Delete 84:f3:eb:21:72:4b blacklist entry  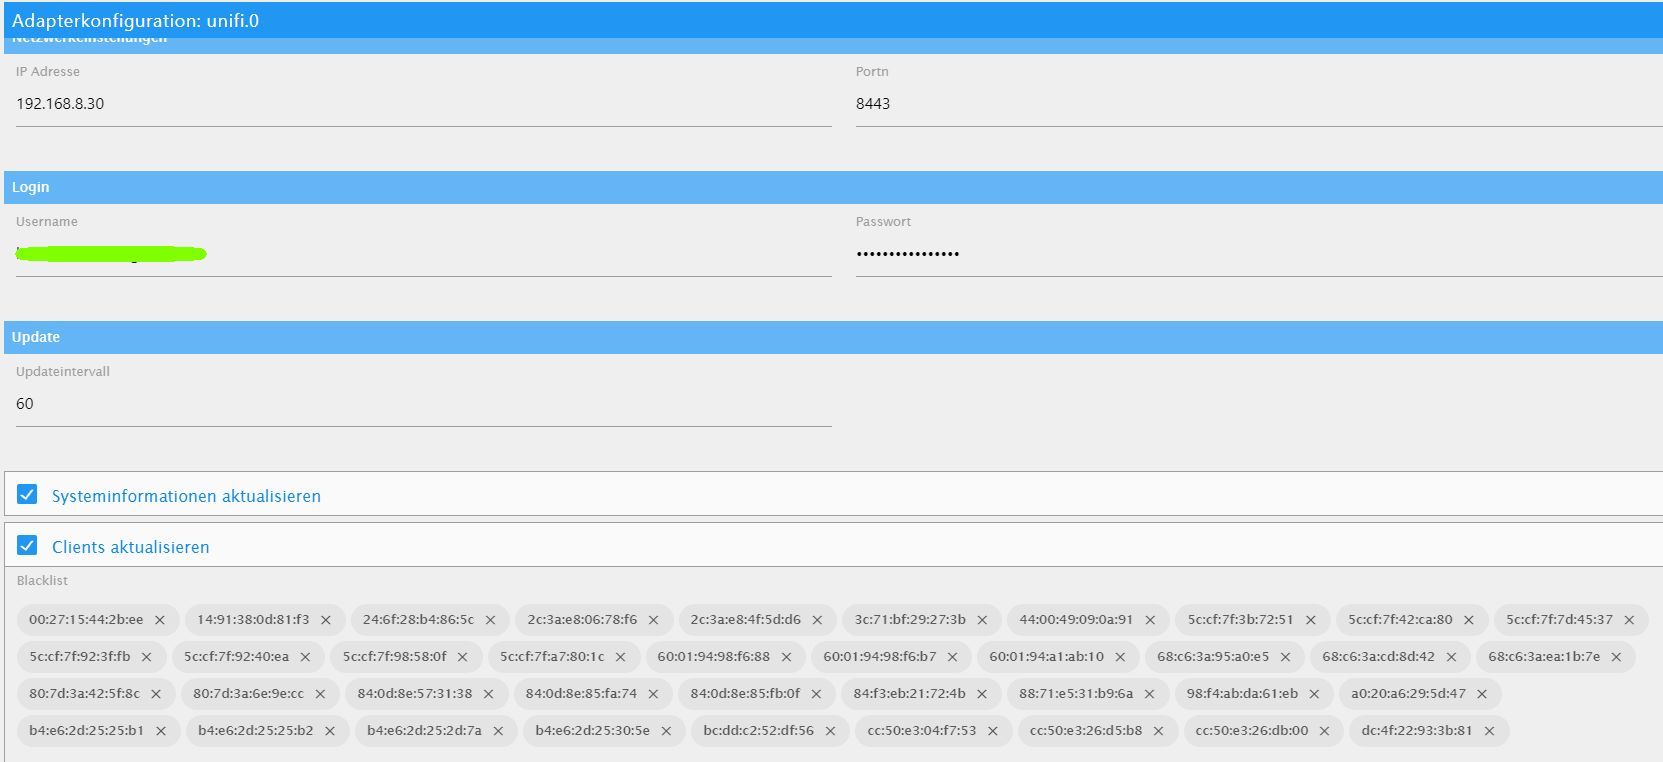click(x=983, y=694)
